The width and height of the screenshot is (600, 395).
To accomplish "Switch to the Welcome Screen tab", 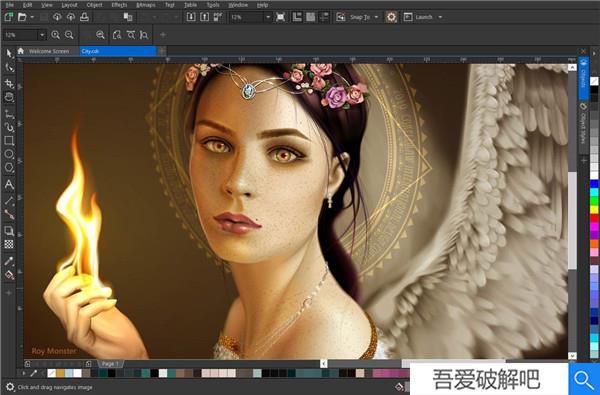I will 49,51.
